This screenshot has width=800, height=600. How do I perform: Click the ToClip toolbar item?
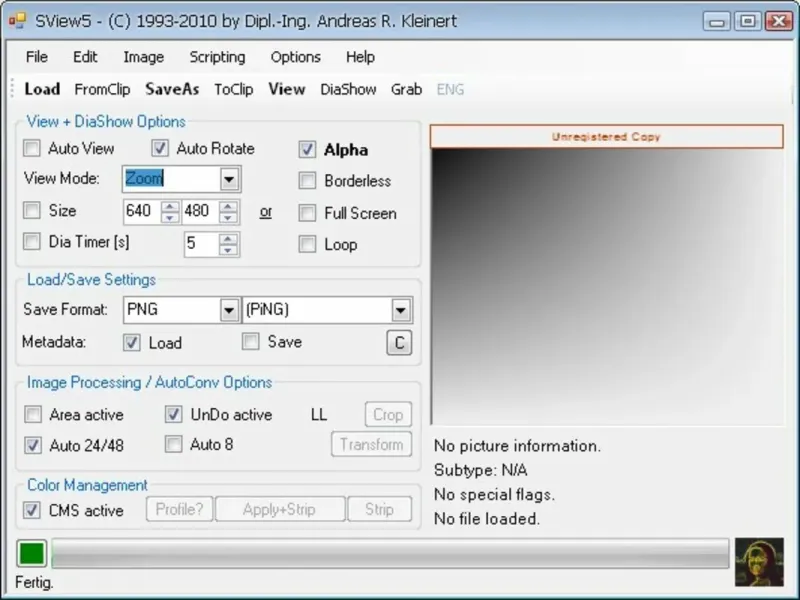click(234, 89)
